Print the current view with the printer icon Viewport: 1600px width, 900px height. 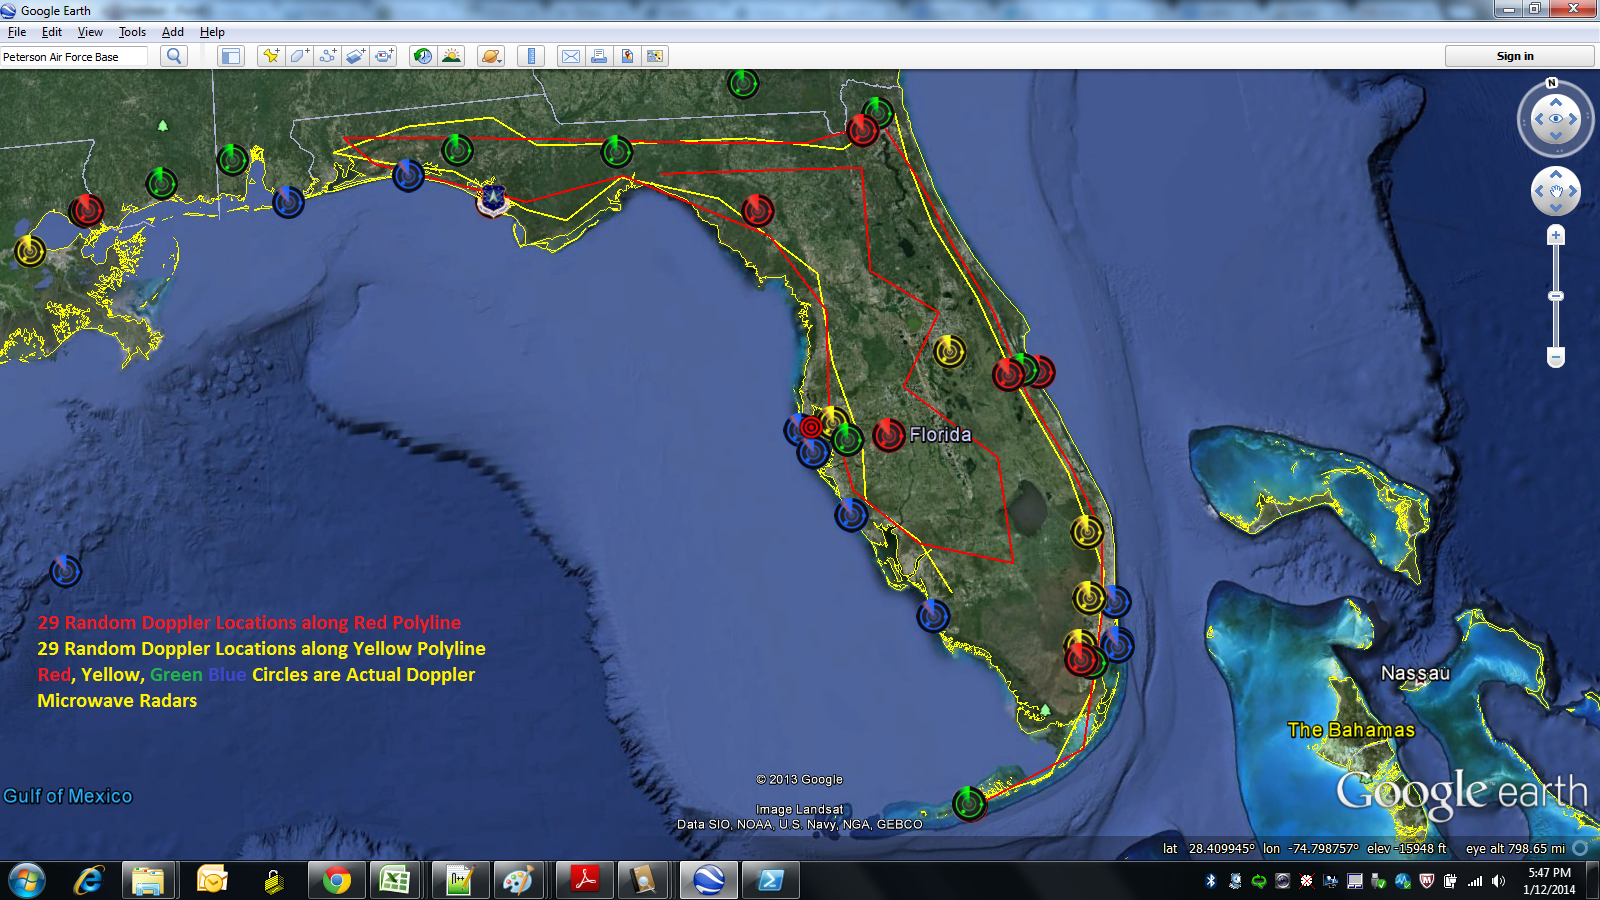(599, 56)
